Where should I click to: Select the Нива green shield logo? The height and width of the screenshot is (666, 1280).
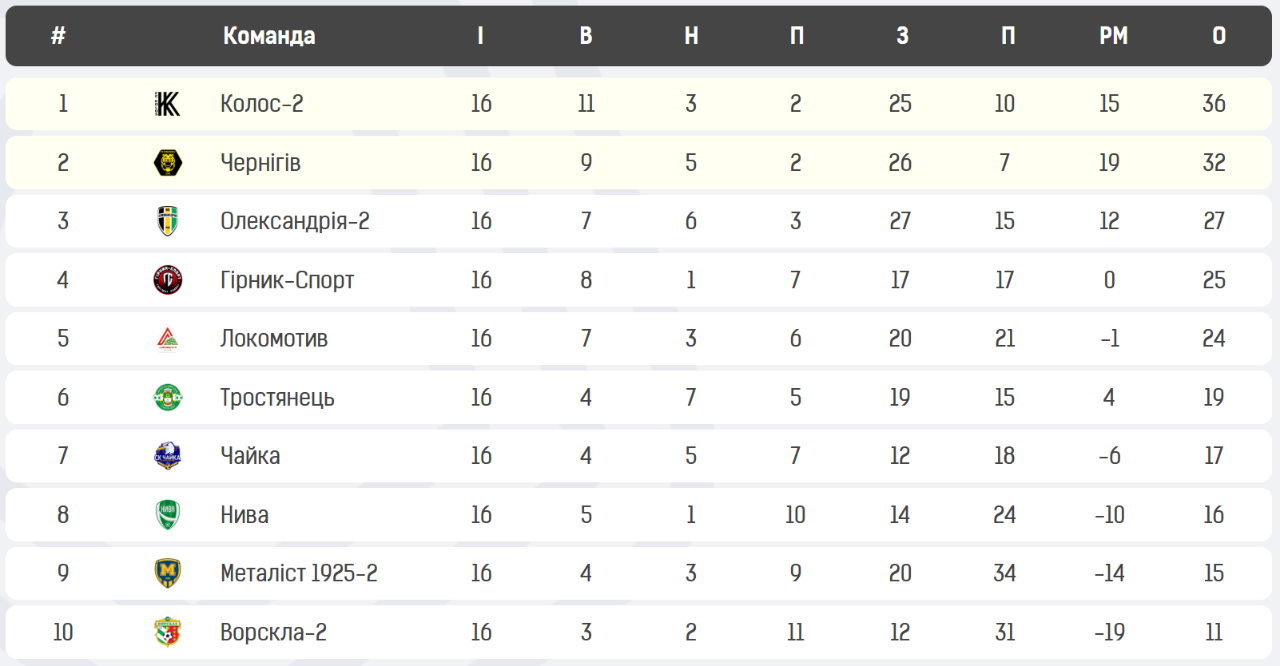(x=168, y=515)
